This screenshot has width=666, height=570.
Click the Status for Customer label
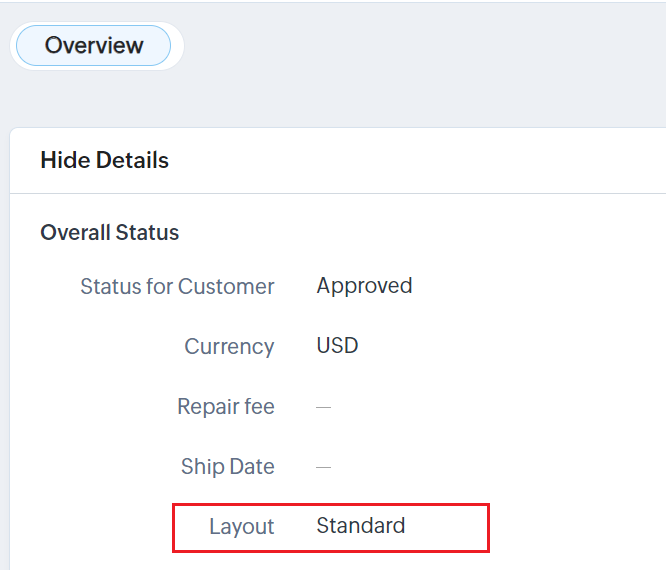[177, 287]
